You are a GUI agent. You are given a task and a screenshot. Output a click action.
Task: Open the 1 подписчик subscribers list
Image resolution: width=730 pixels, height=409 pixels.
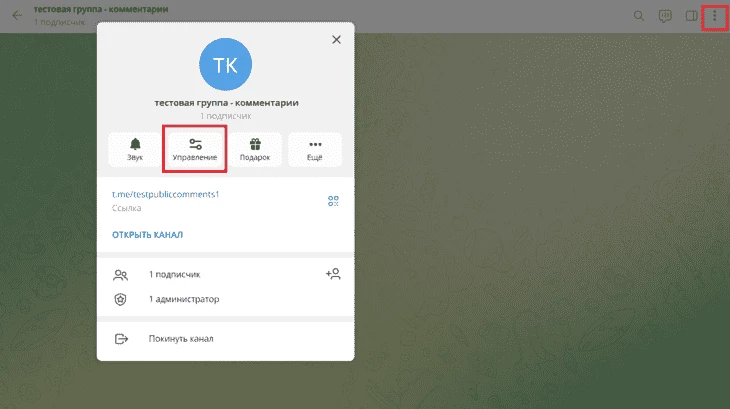pyautogui.click(x=180, y=274)
